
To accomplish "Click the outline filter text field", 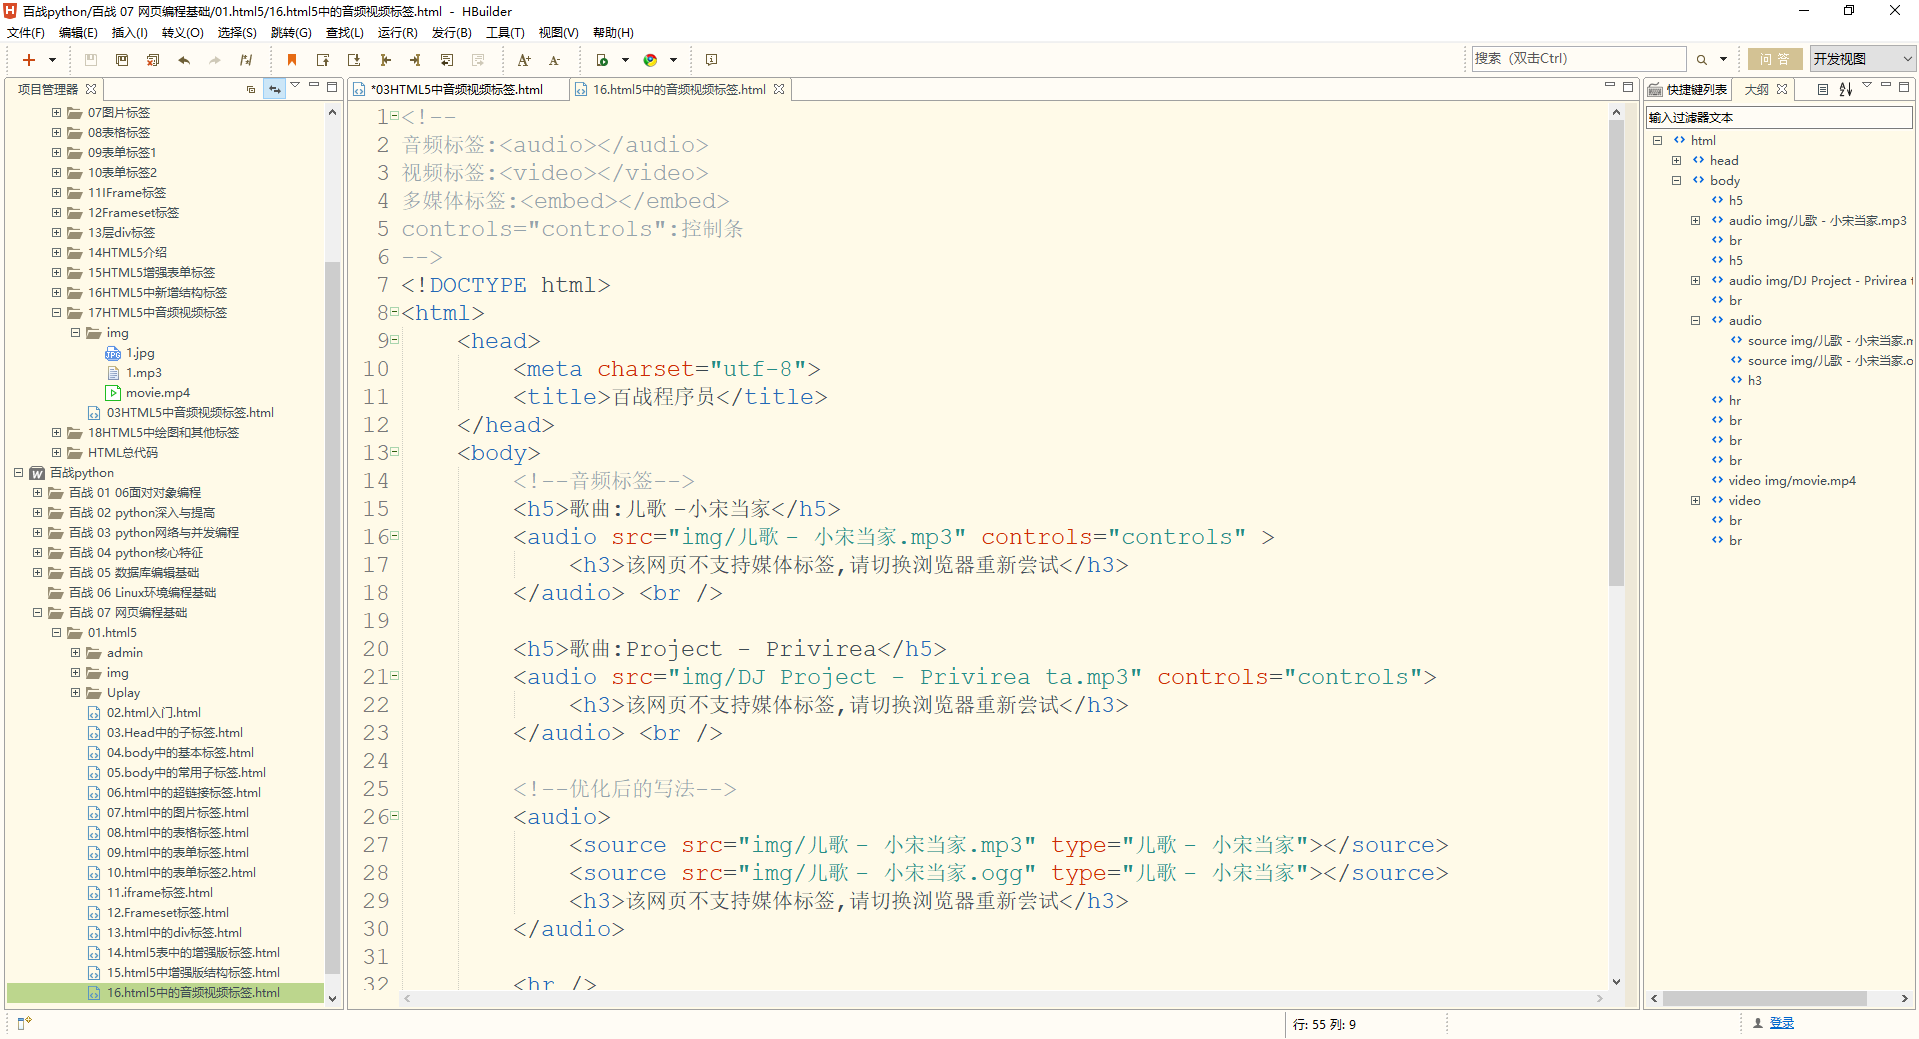I will tap(1779, 118).
